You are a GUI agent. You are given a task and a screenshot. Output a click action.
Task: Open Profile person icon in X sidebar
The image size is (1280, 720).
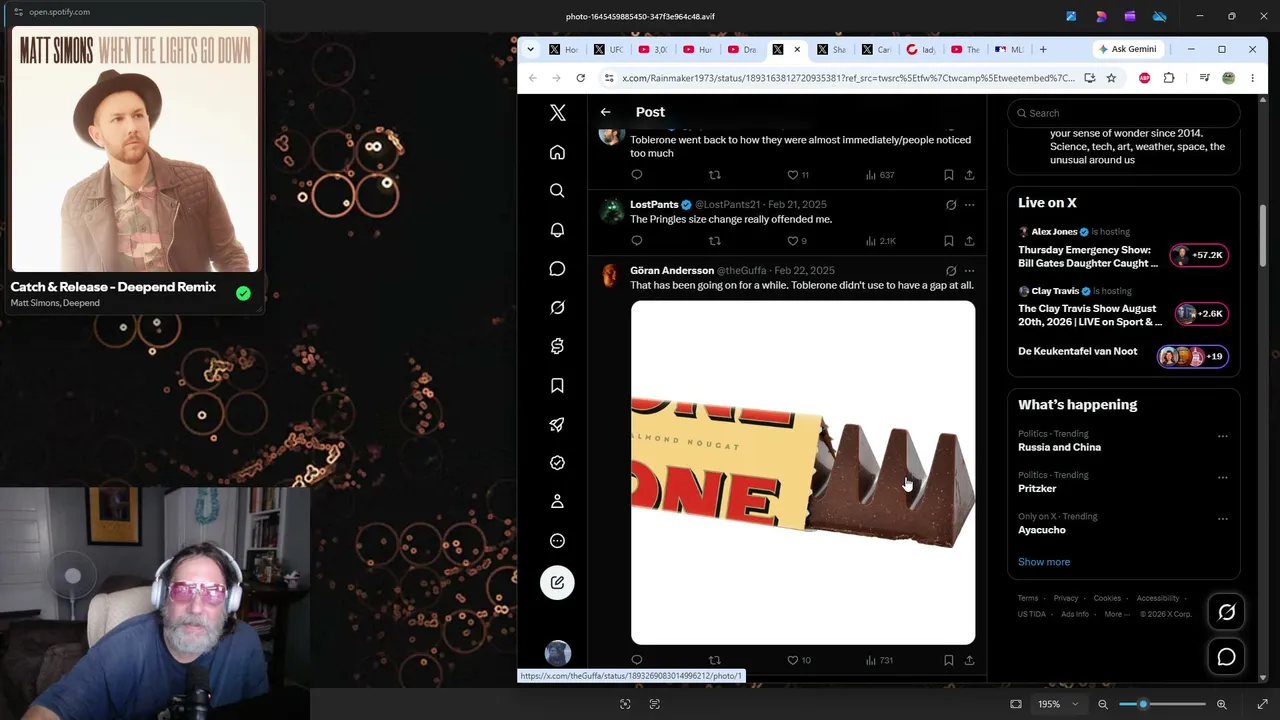(x=558, y=502)
